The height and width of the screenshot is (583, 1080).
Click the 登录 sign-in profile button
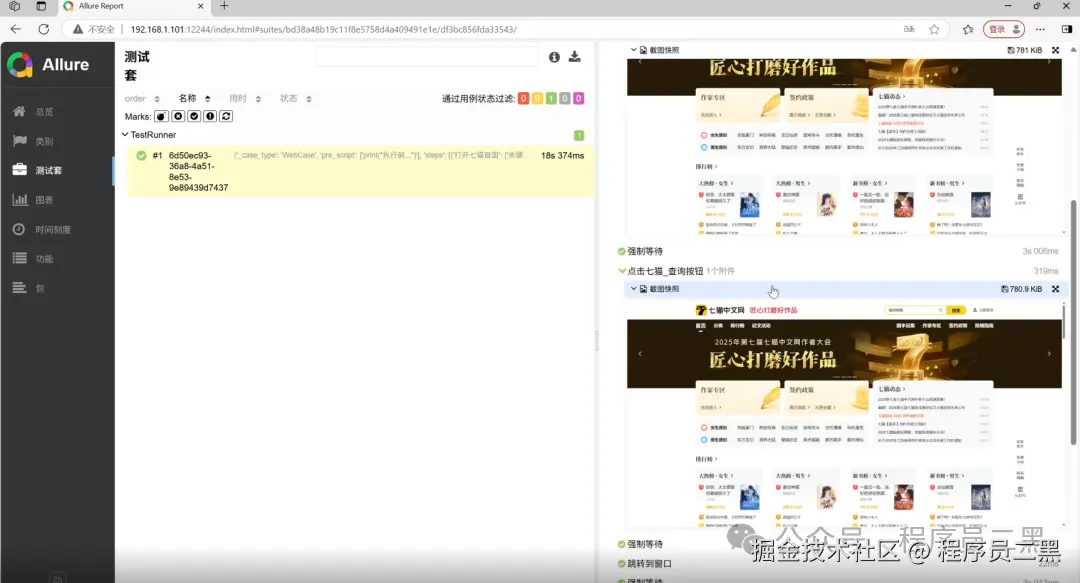pyautogui.click(x=1004, y=30)
